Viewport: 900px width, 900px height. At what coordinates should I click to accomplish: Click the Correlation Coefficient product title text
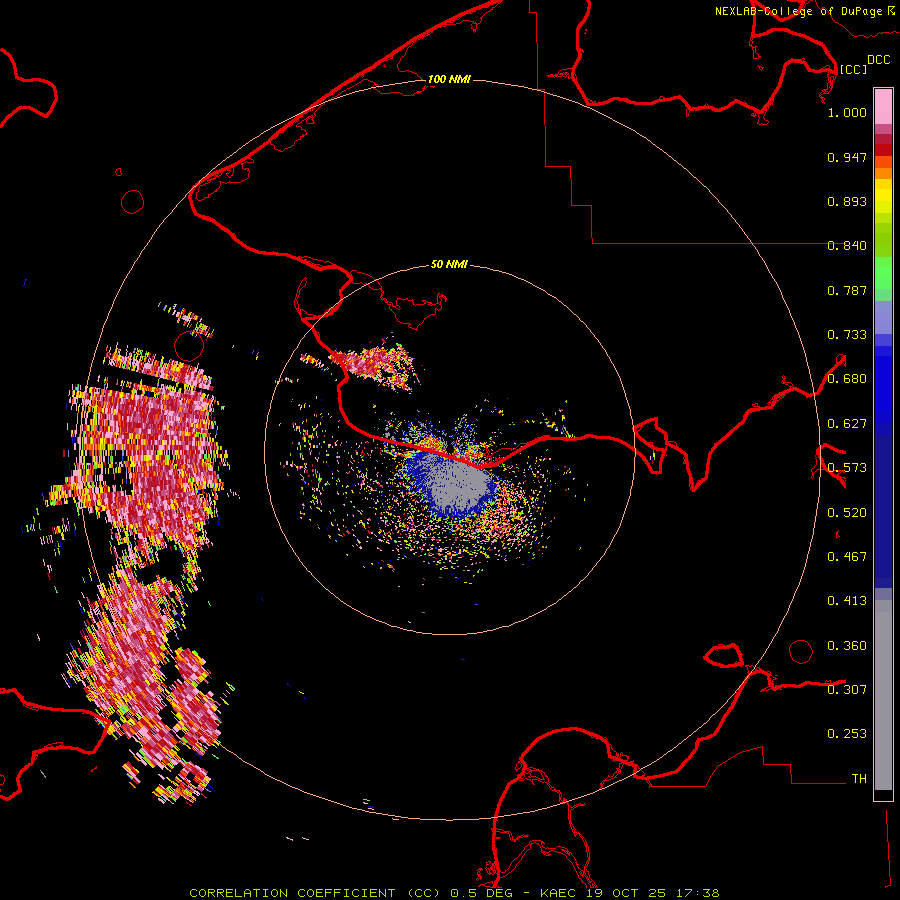click(315, 893)
